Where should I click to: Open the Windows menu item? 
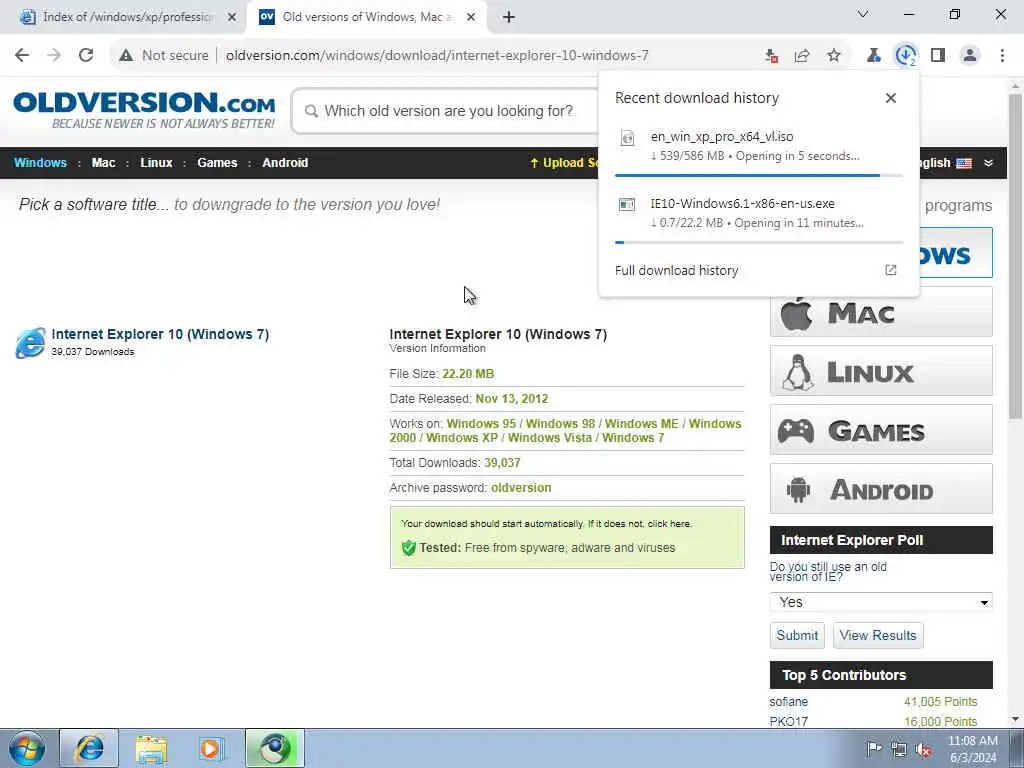[40, 163]
